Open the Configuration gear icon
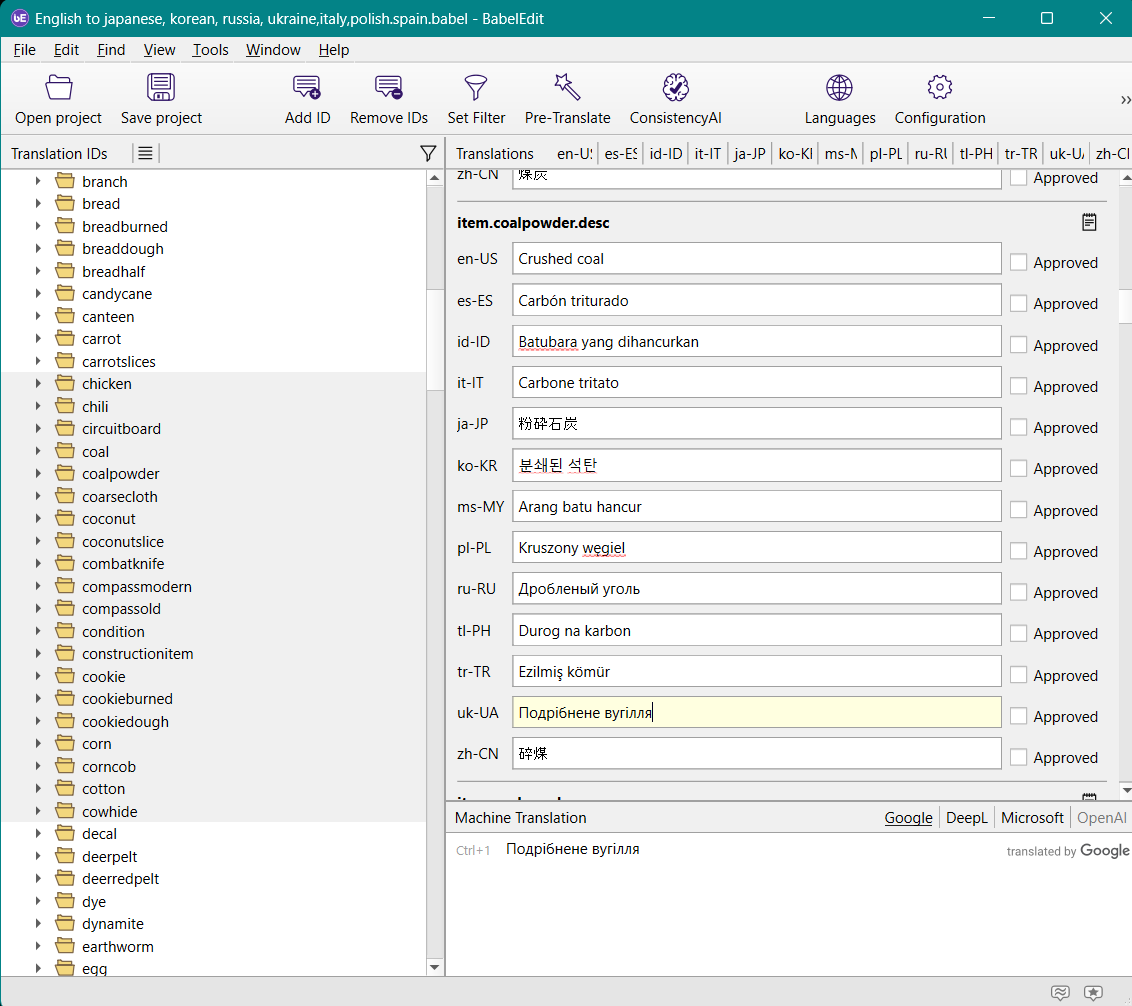Image resolution: width=1132 pixels, height=1006 pixels. (x=939, y=88)
